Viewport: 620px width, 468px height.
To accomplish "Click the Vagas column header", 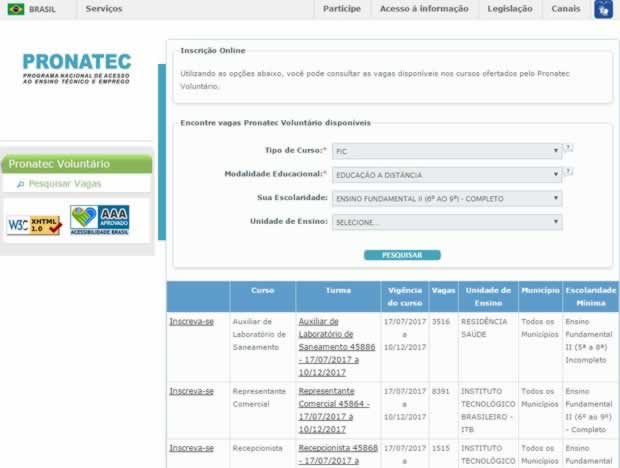I will pos(442,296).
